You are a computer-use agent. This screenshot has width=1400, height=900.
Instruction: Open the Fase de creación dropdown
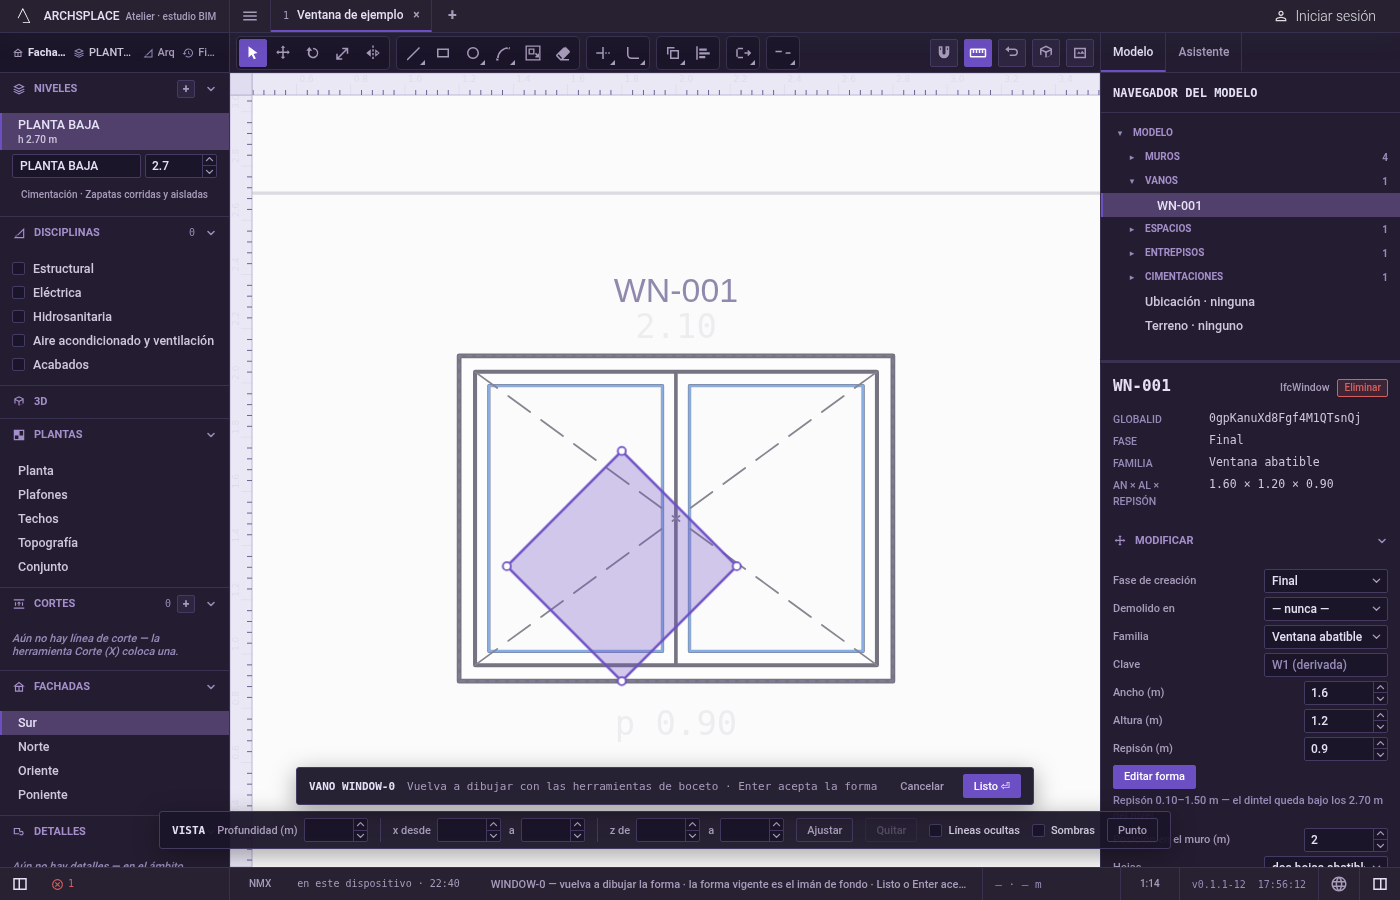(1326, 581)
